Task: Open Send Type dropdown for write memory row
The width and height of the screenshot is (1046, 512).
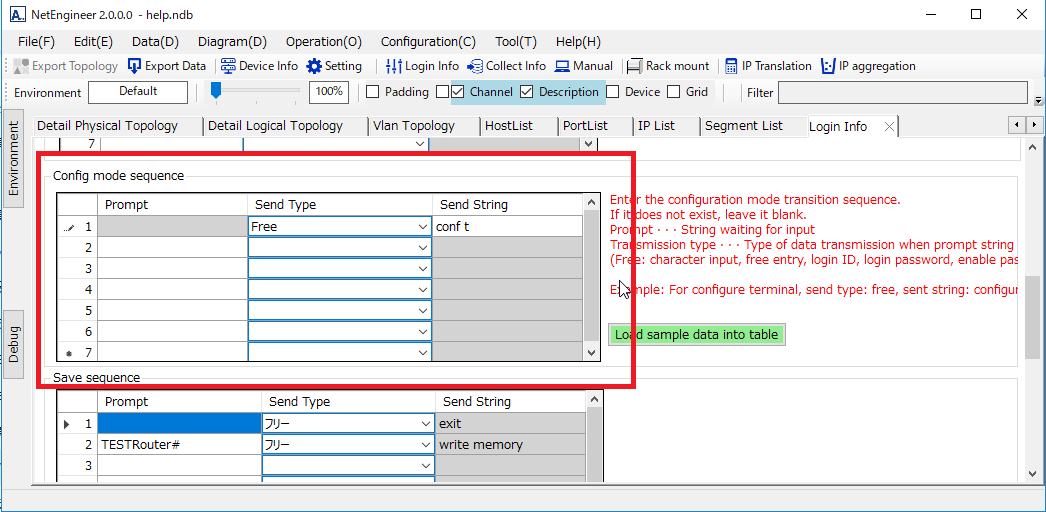Action: tap(425, 444)
